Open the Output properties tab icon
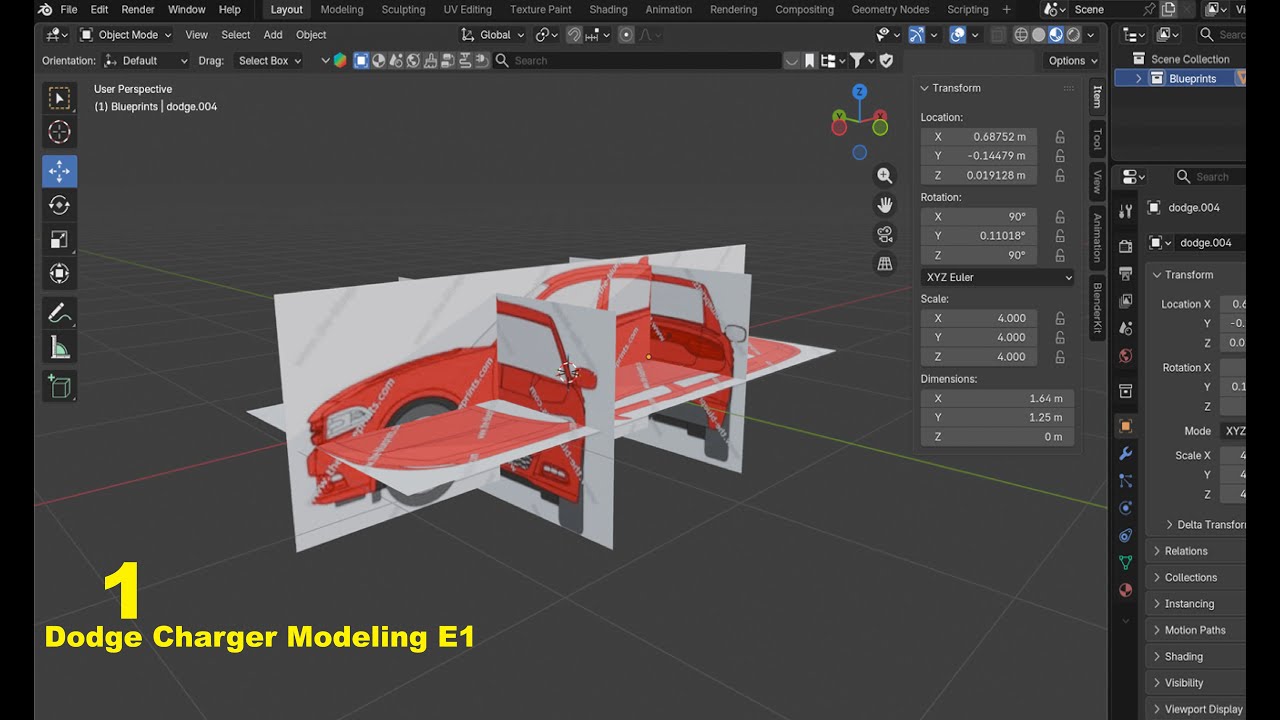 click(1126, 273)
